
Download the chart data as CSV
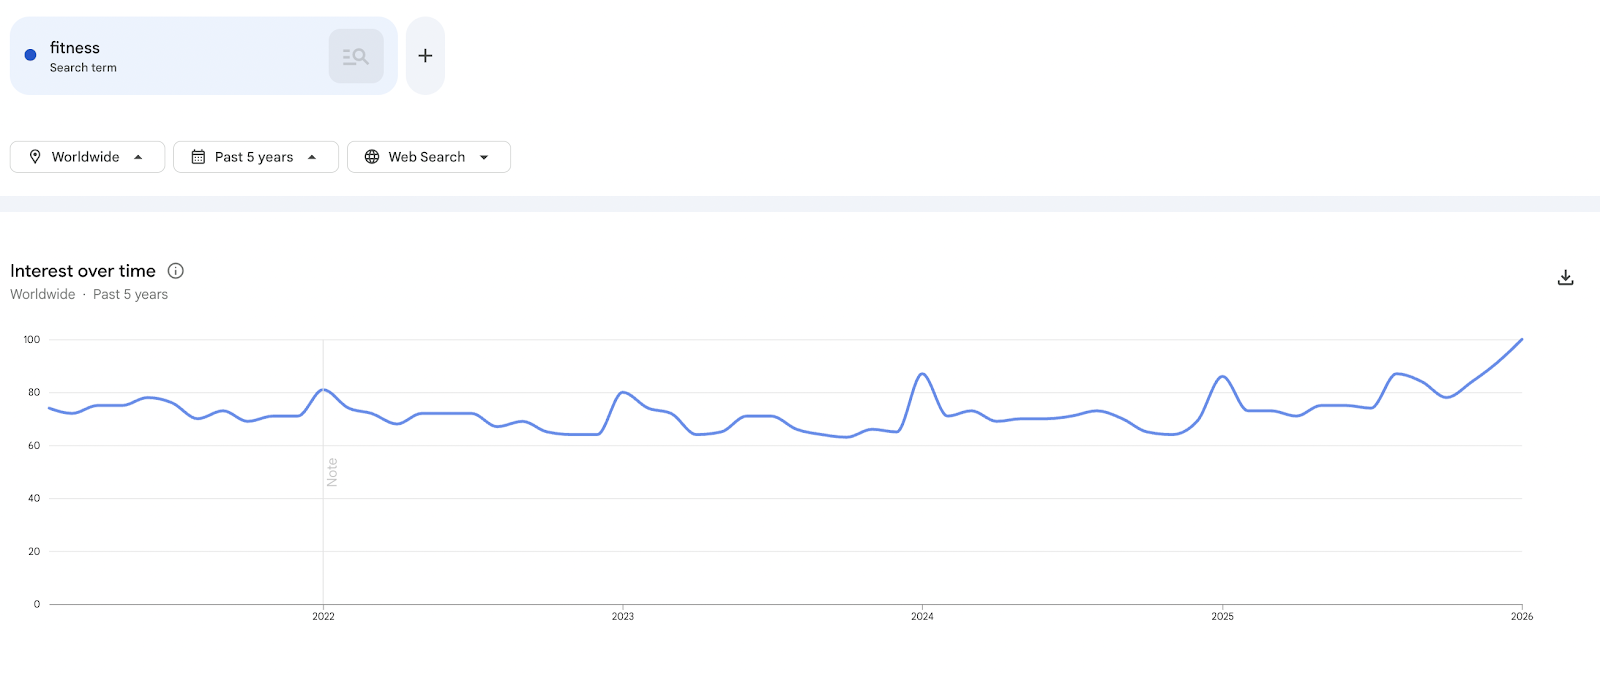pos(1565,278)
